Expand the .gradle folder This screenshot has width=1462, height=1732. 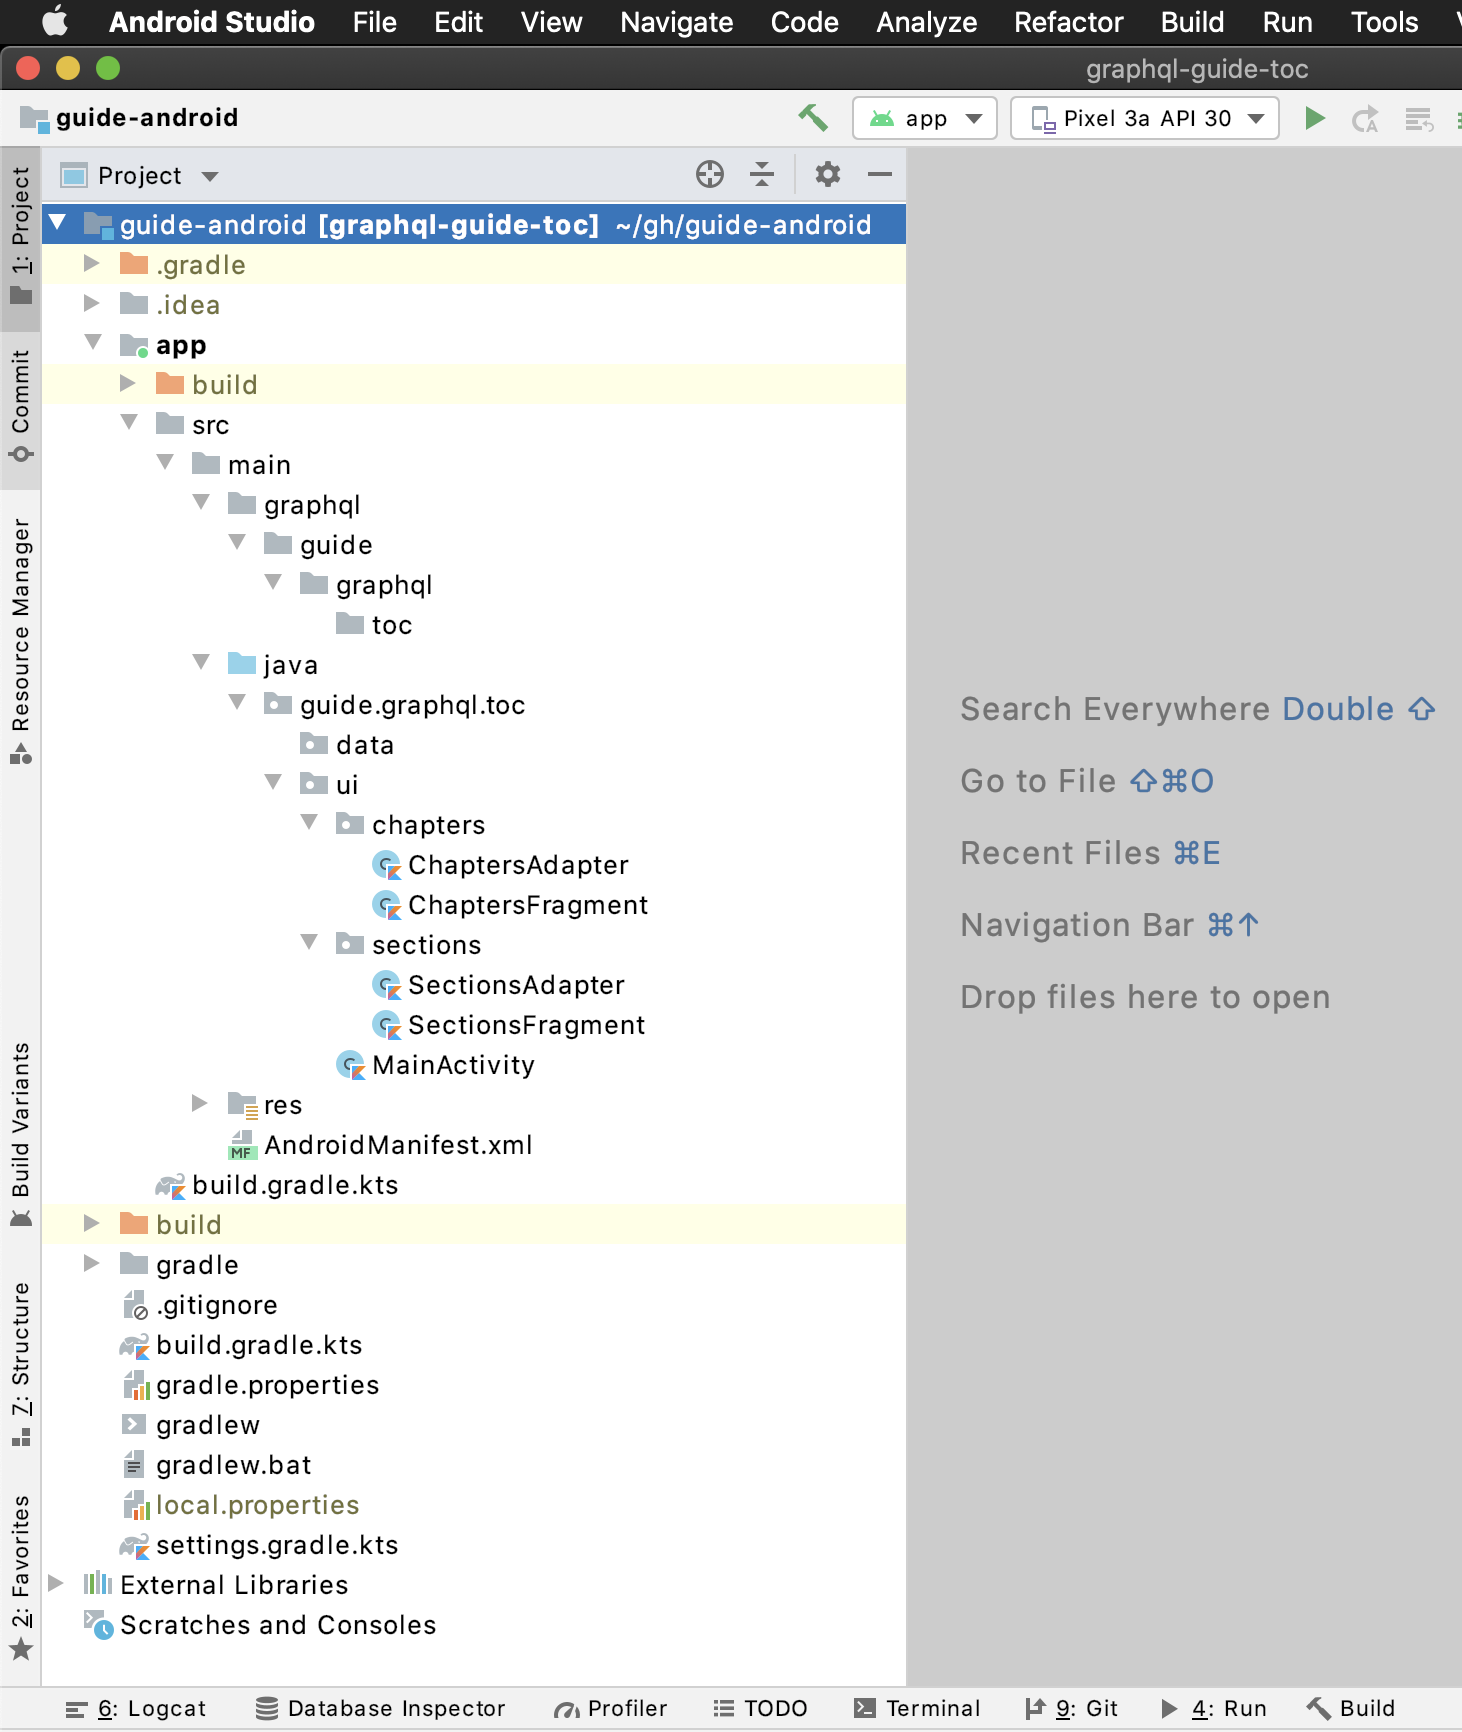tap(92, 263)
